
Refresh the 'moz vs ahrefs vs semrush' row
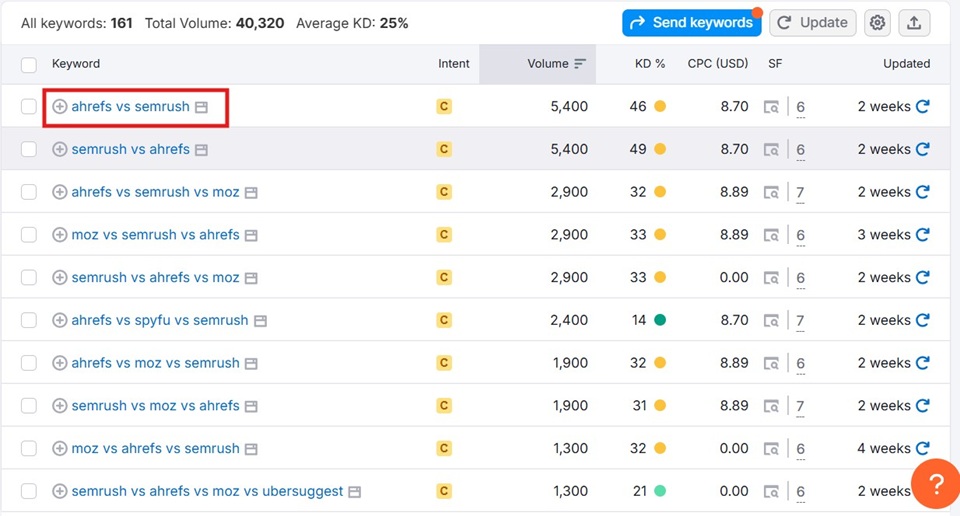click(x=923, y=449)
